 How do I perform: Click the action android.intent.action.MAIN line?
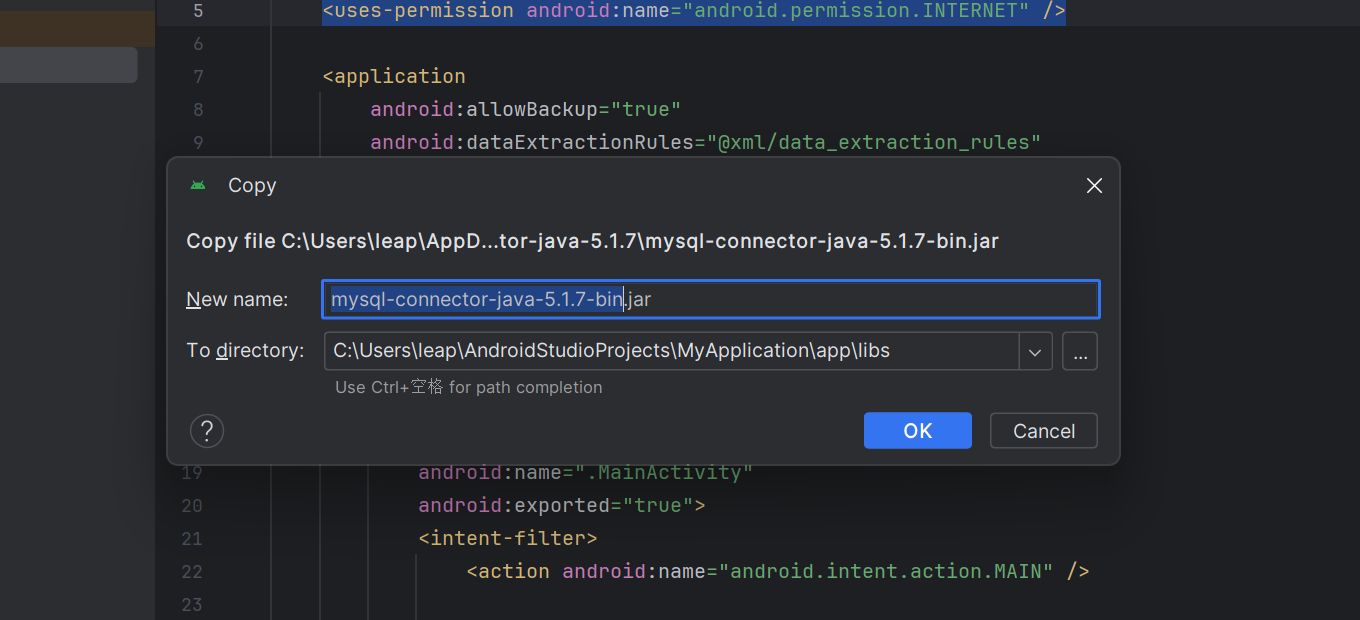coord(778,571)
